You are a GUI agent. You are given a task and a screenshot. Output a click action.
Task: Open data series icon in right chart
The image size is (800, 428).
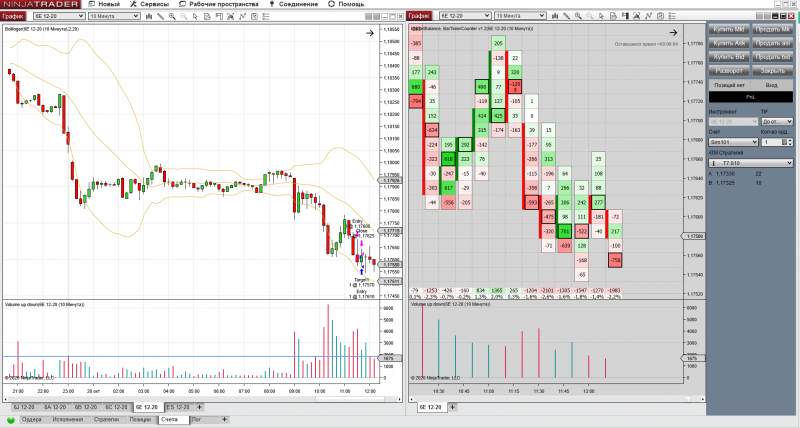[x=613, y=16]
